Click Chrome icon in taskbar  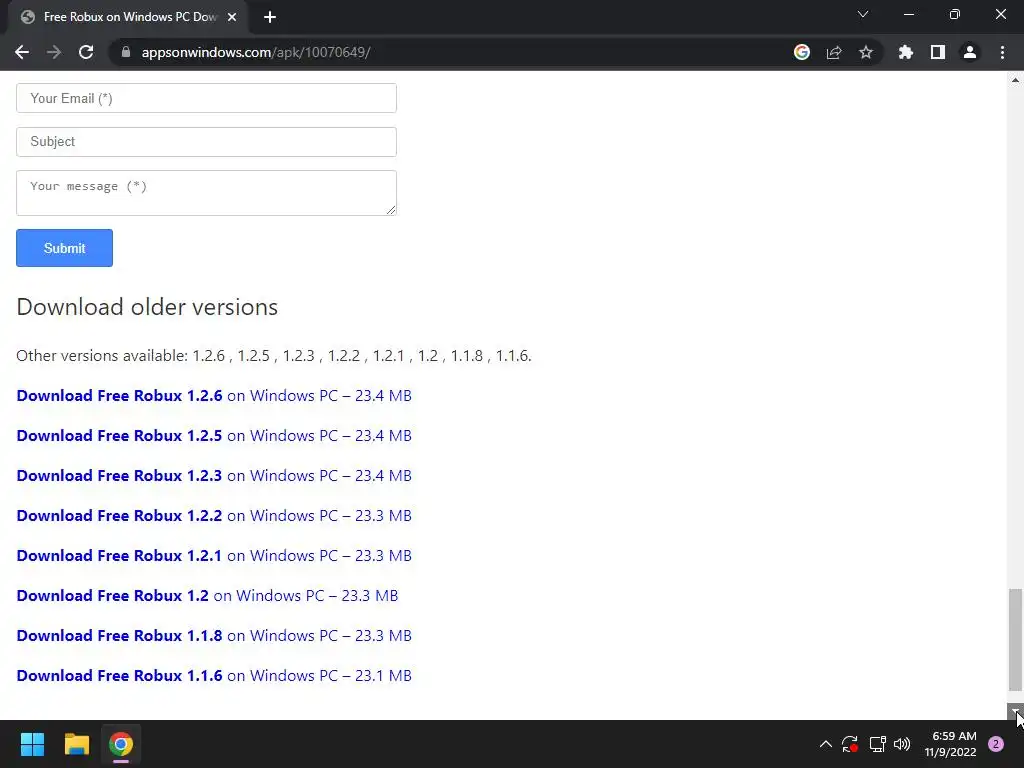[121, 744]
